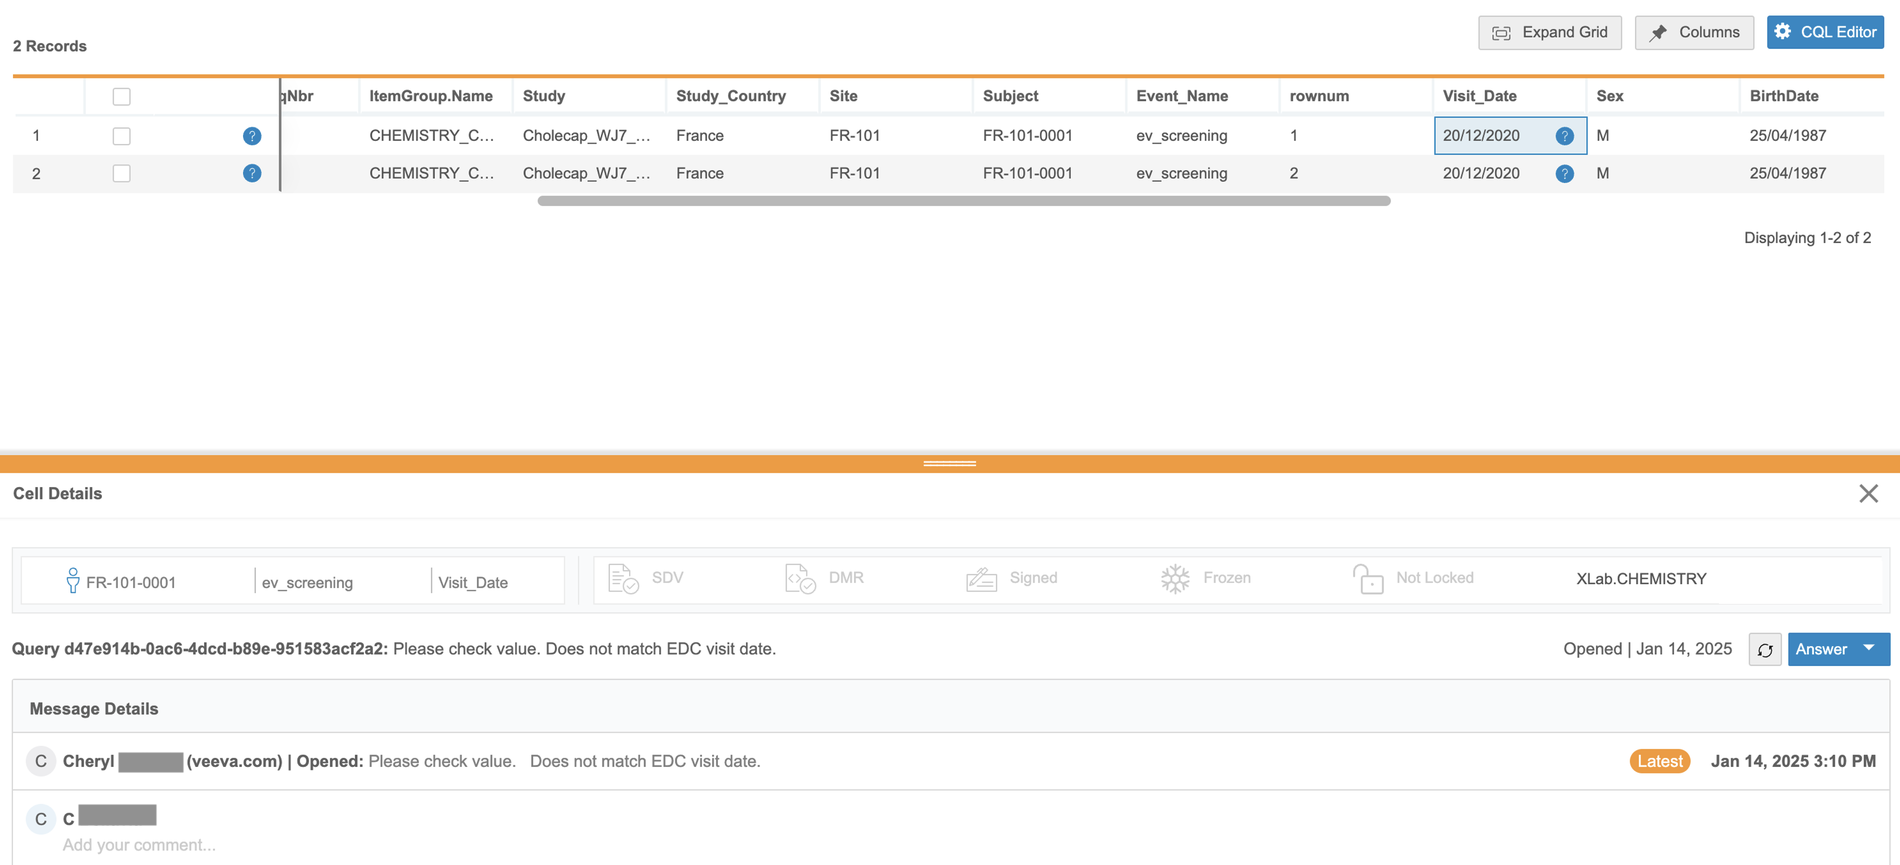Click the SDV status icon

pyautogui.click(x=623, y=579)
